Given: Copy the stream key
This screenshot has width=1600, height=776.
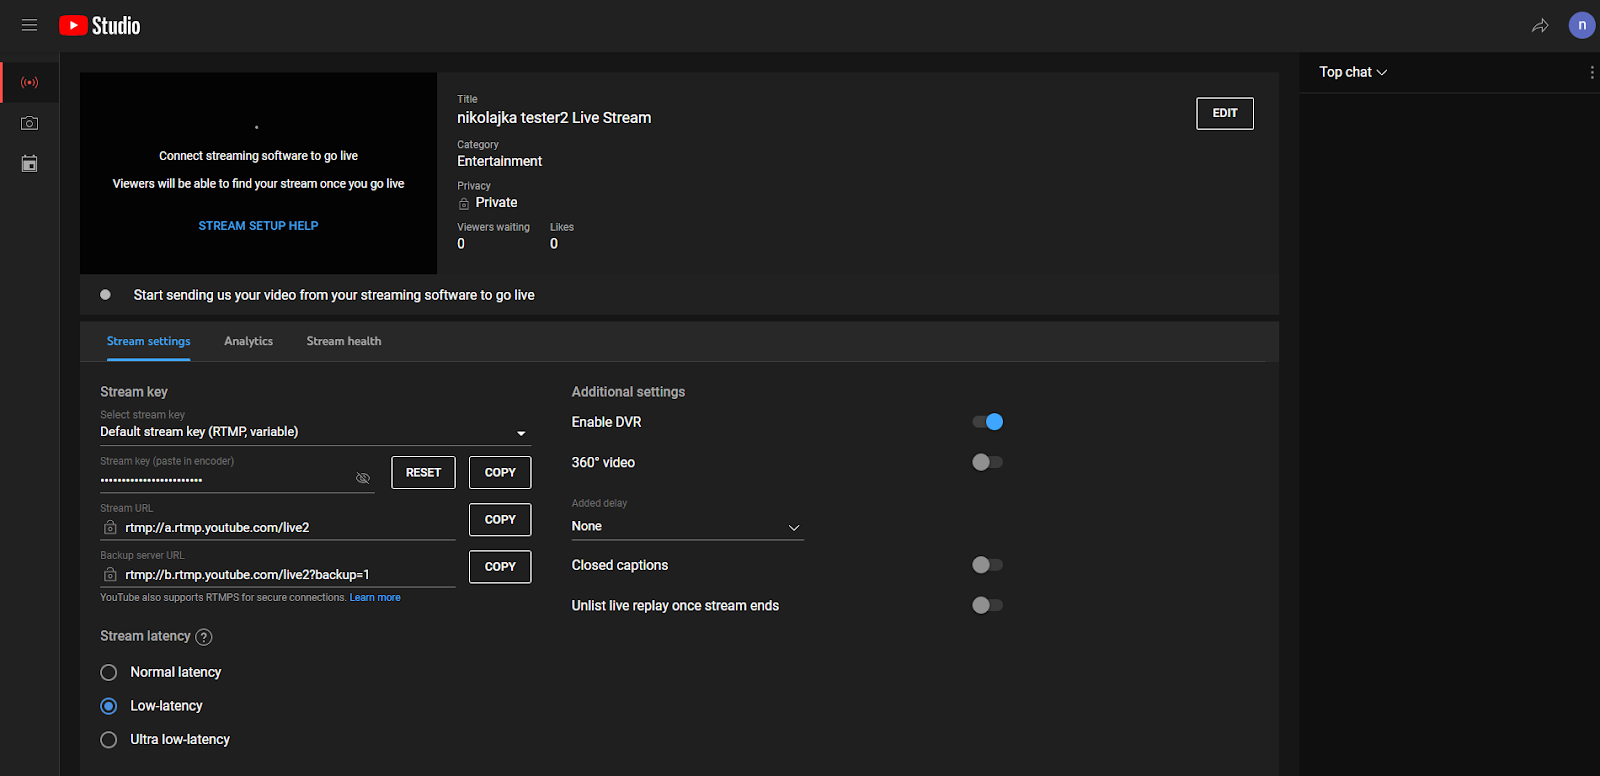Looking at the screenshot, I should click(x=500, y=472).
